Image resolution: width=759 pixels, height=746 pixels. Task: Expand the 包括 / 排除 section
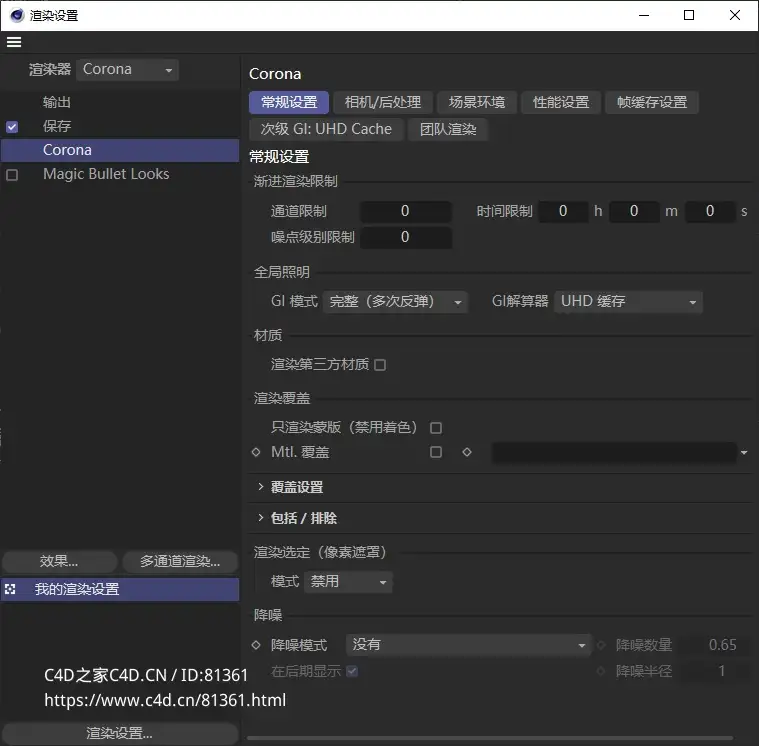tap(260, 518)
